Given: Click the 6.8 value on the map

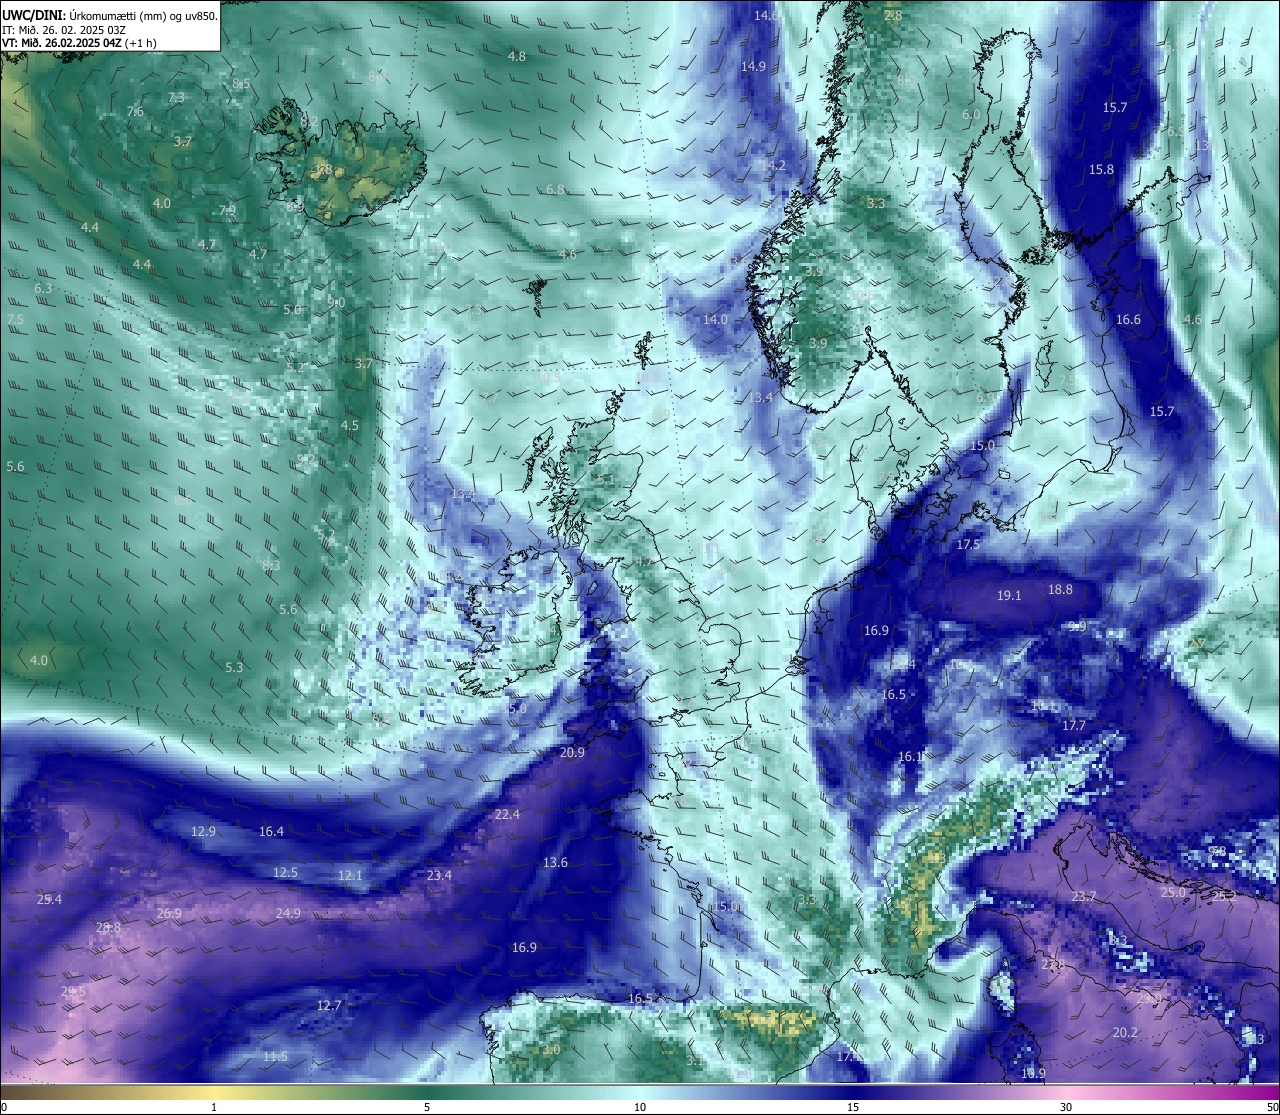Looking at the screenshot, I should click(555, 189).
